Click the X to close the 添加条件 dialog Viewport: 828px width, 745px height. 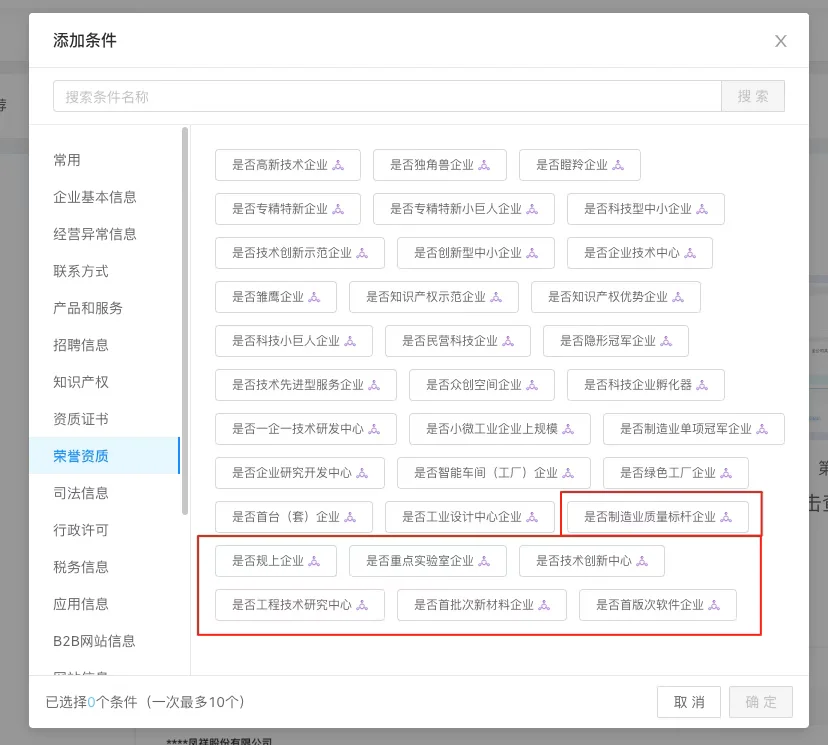pos(781,41)
